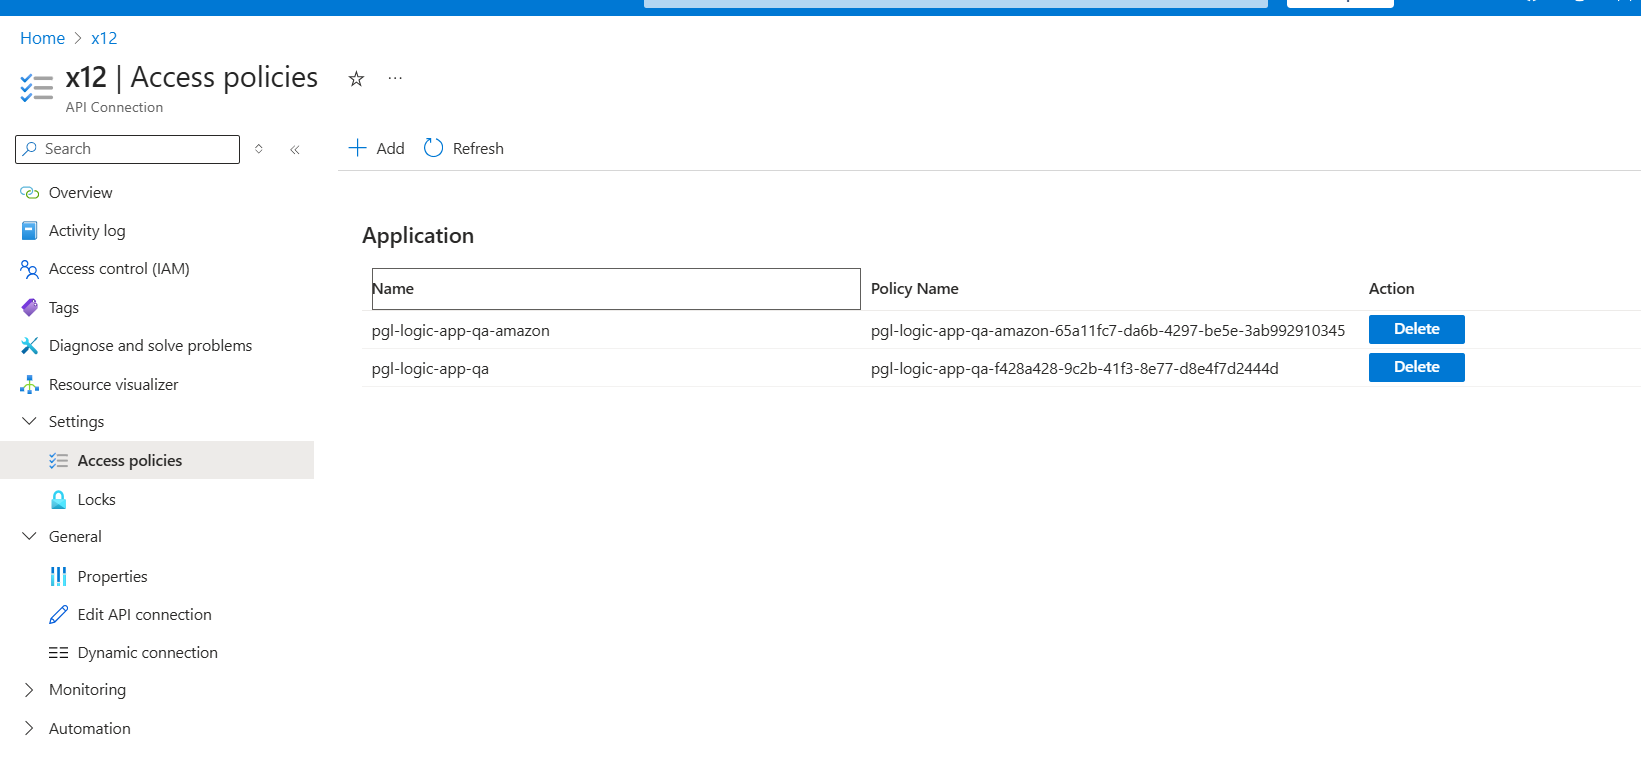Collapse the sidebar with double chevron

pos(295,149)
